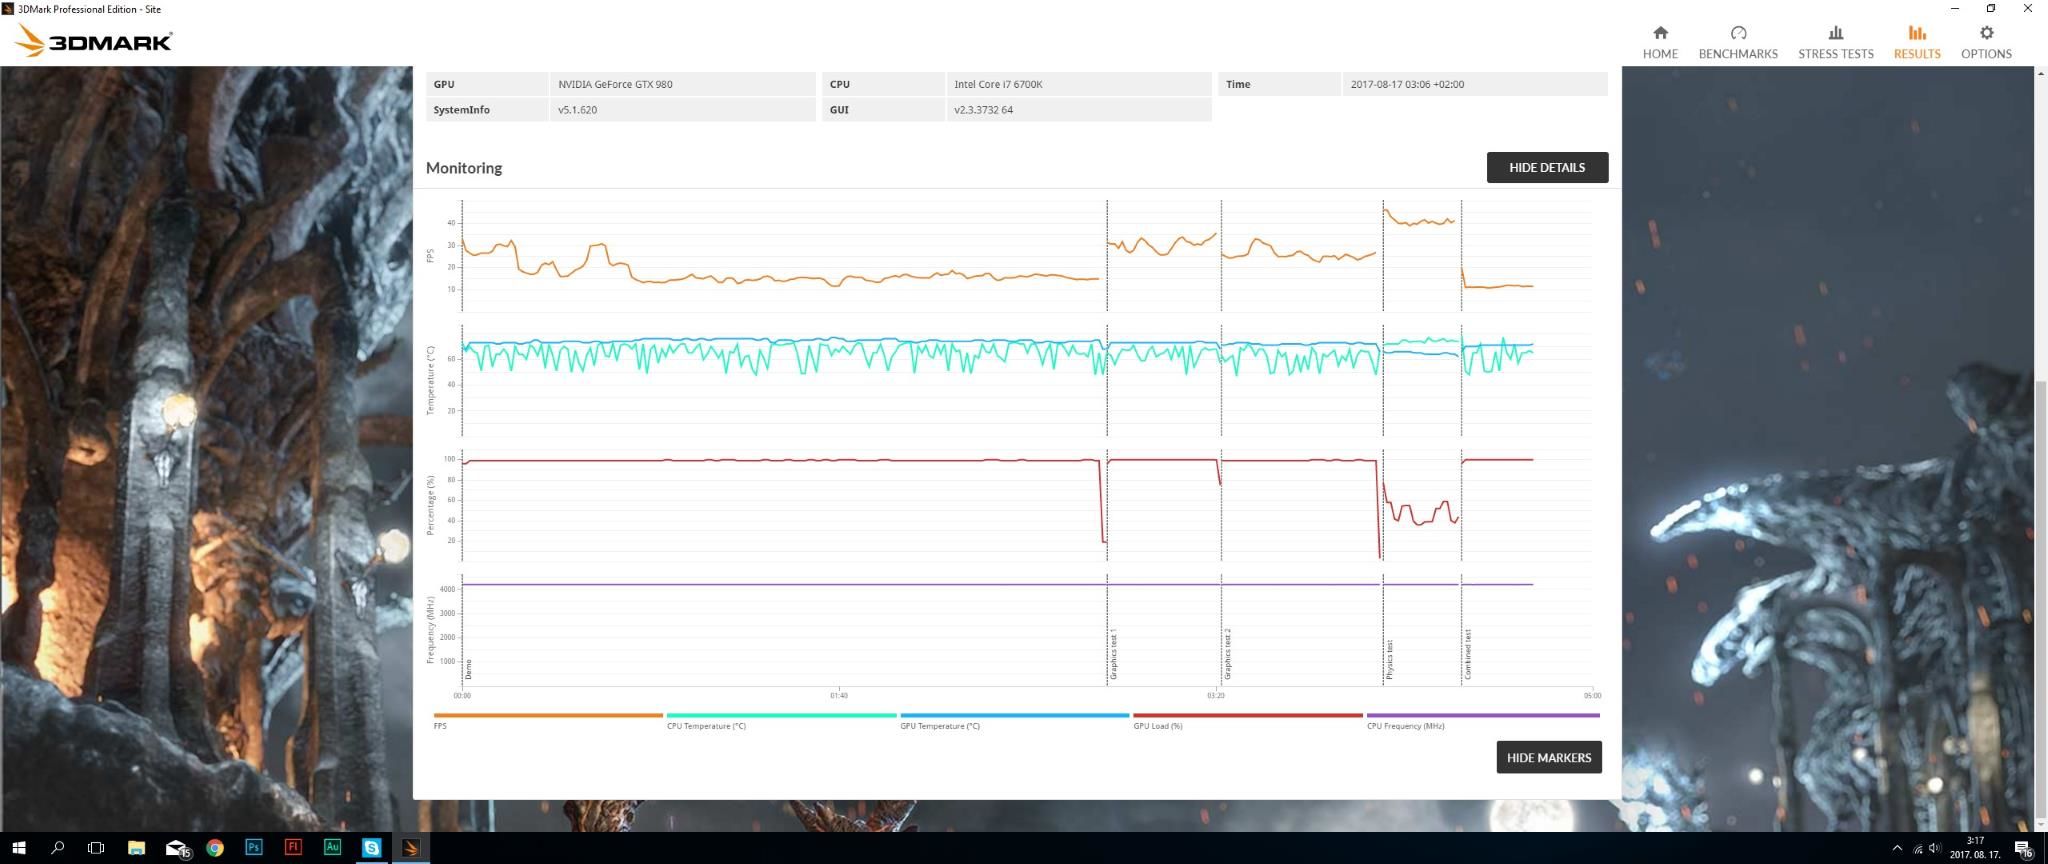Open Windows search from the taskbar
The width and height of the screenshot is (2048, 864).
tap(57, 848)
